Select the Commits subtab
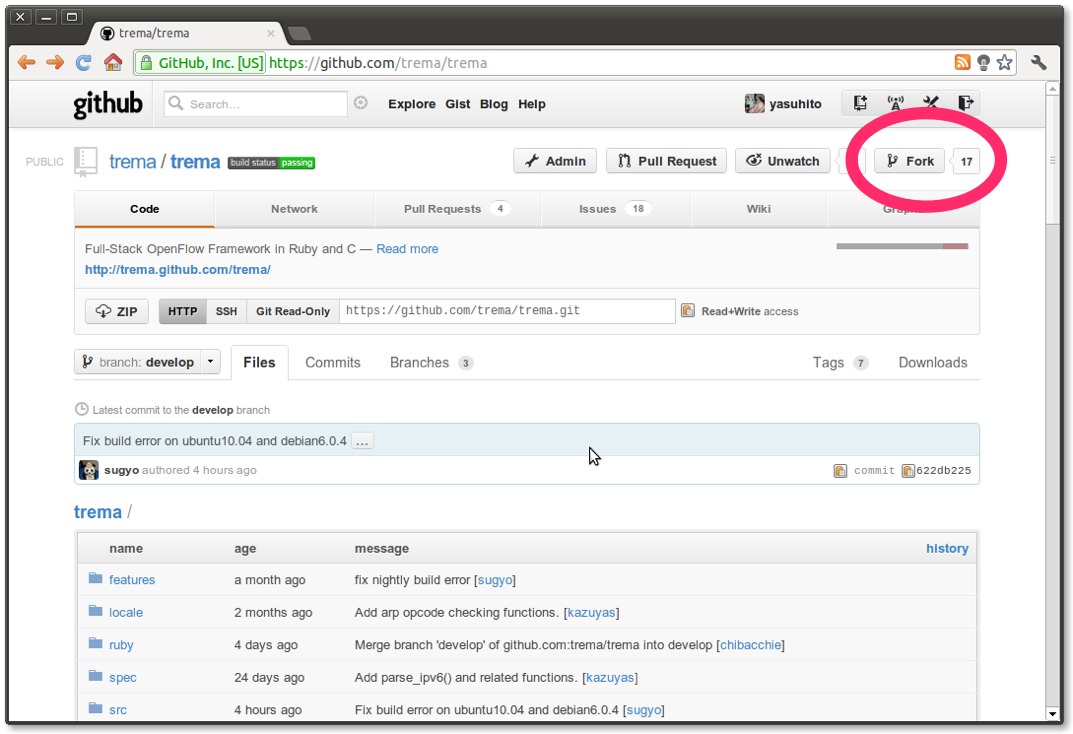1073x734 pixels. 333,363
